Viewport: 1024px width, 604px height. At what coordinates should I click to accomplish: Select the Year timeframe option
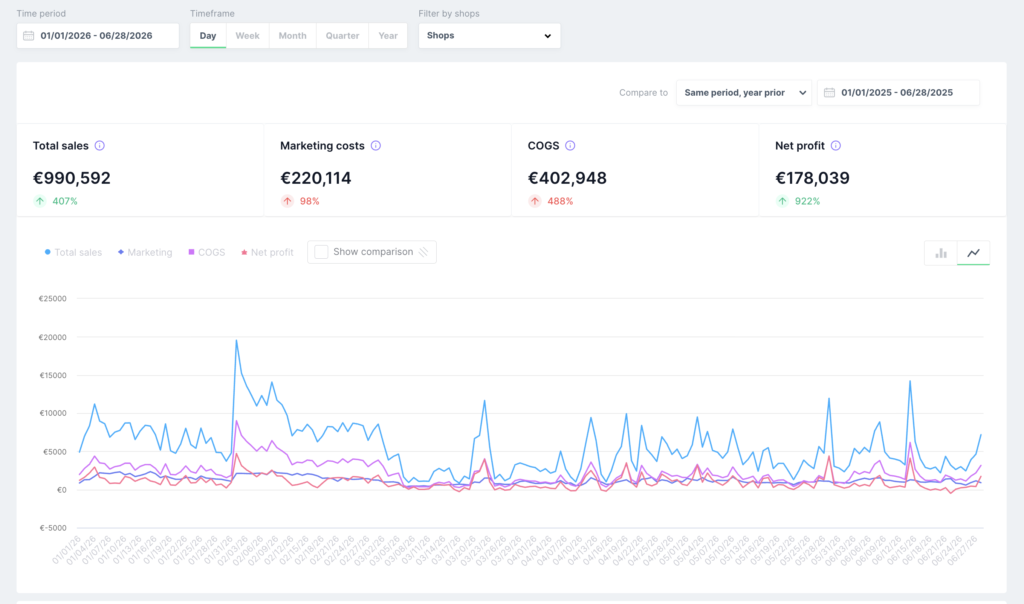[388, 36]
